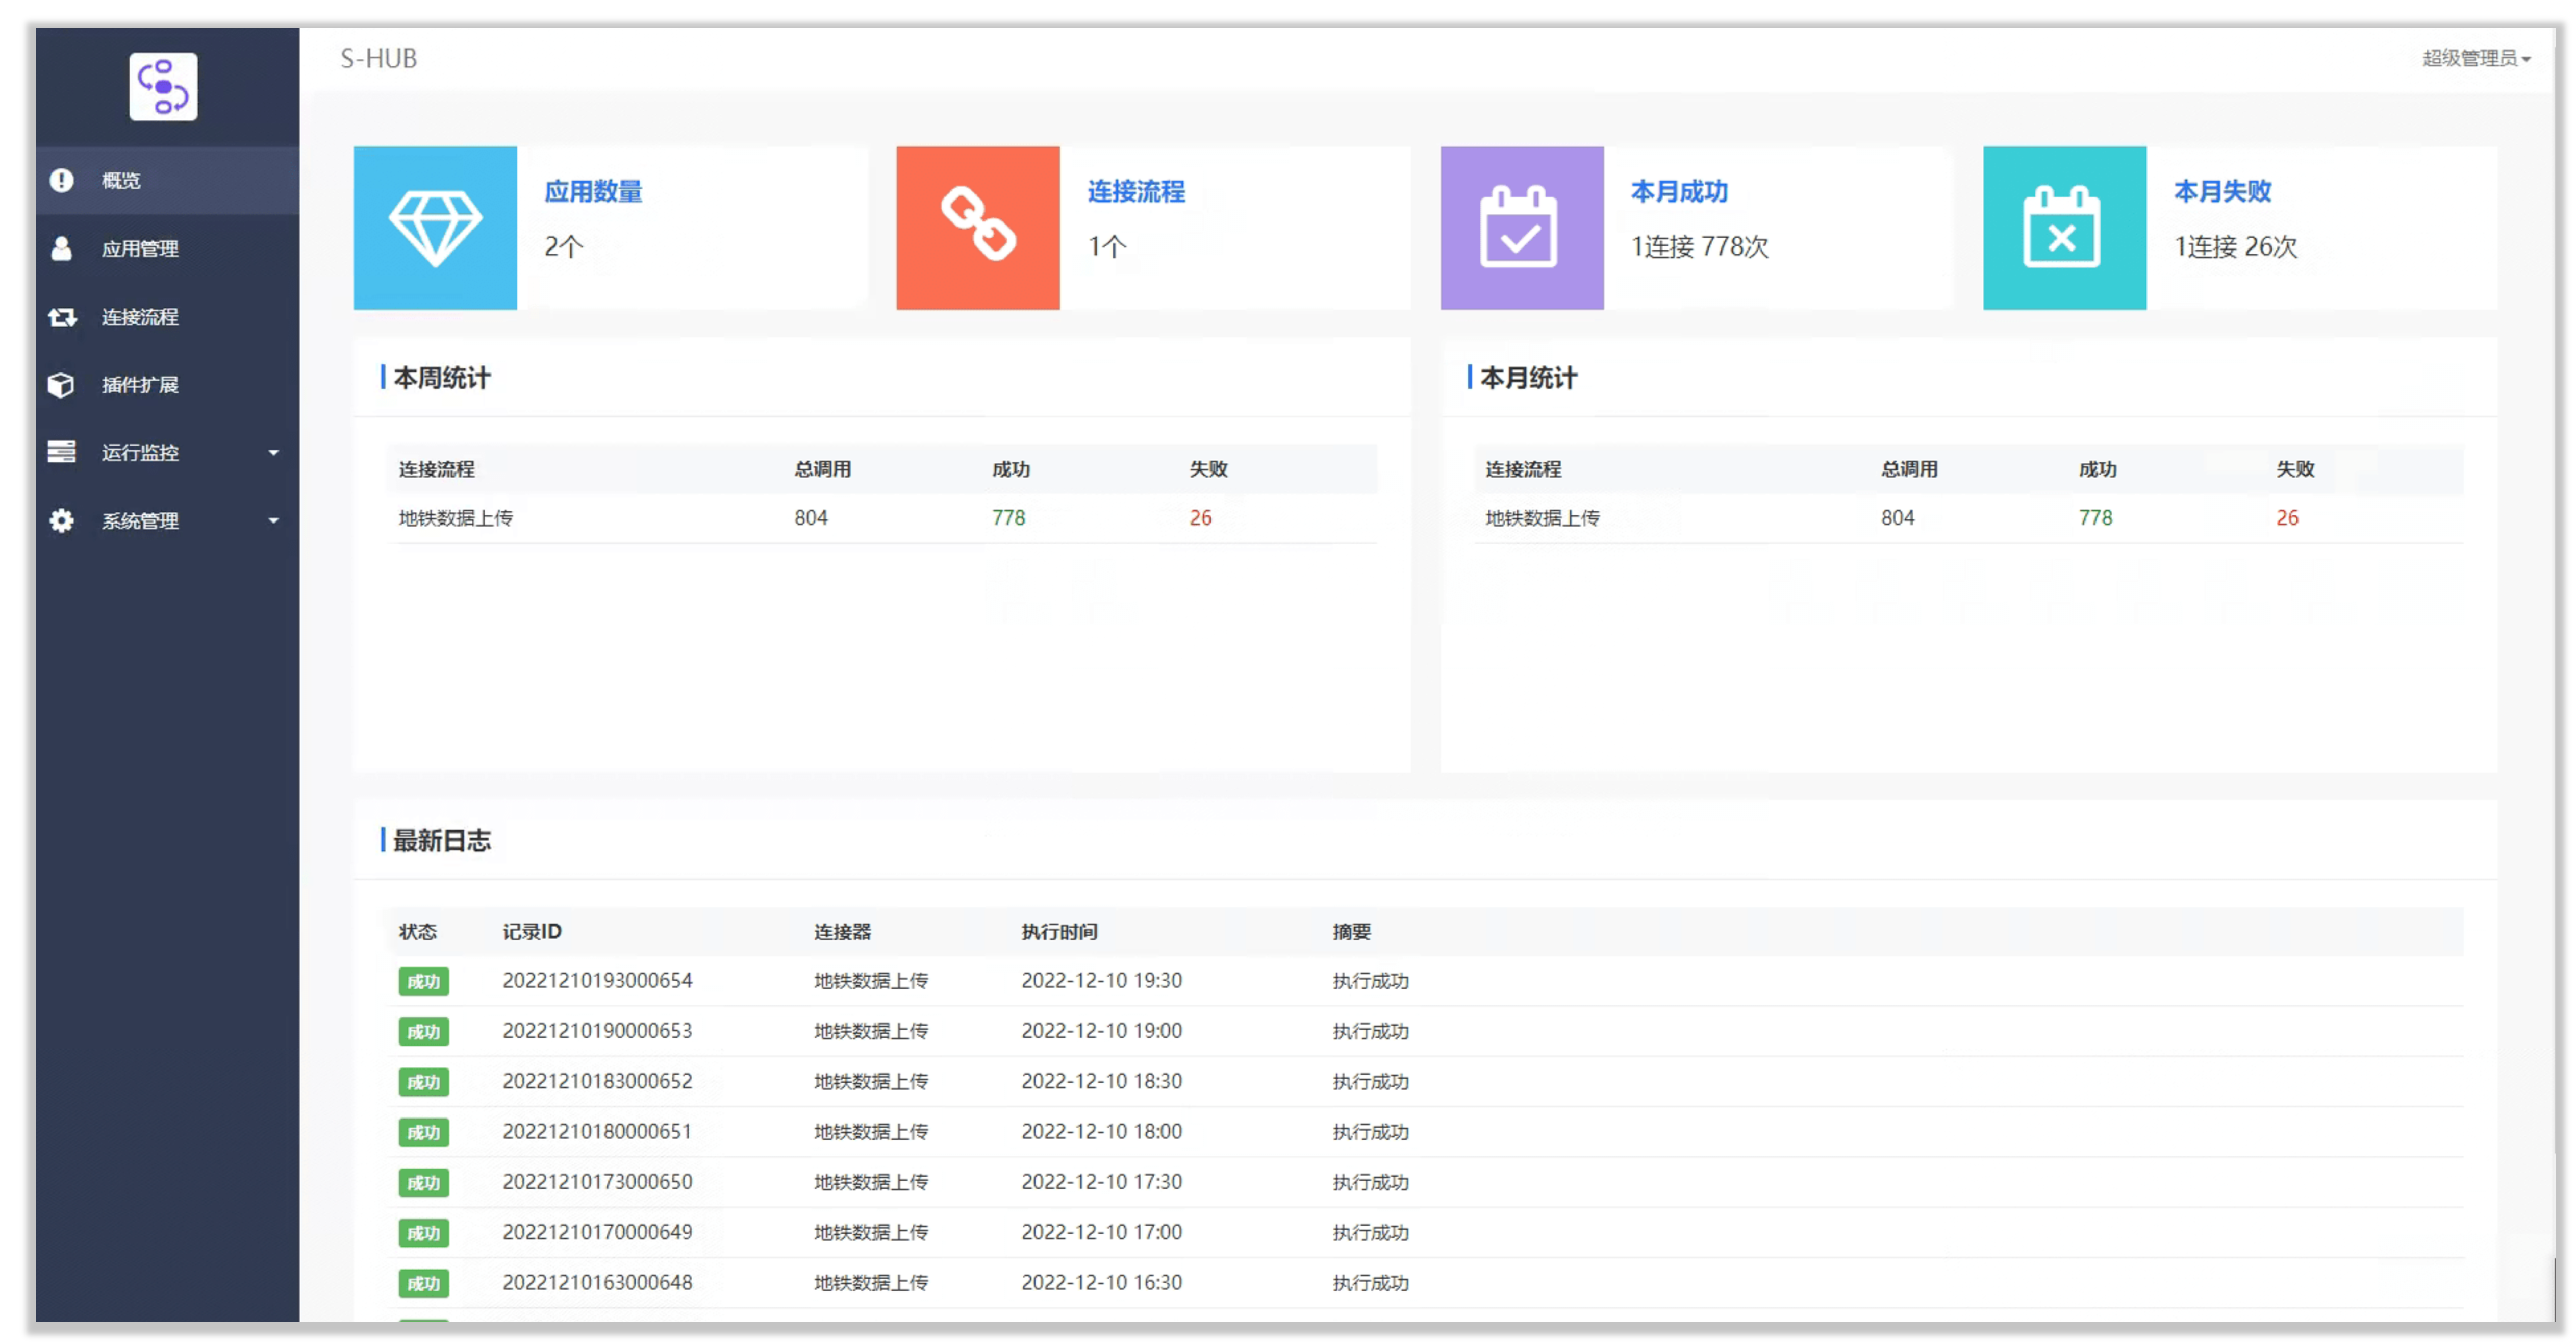
Task: Click the 1连接 778次 value
Action: coord(1700,247)
